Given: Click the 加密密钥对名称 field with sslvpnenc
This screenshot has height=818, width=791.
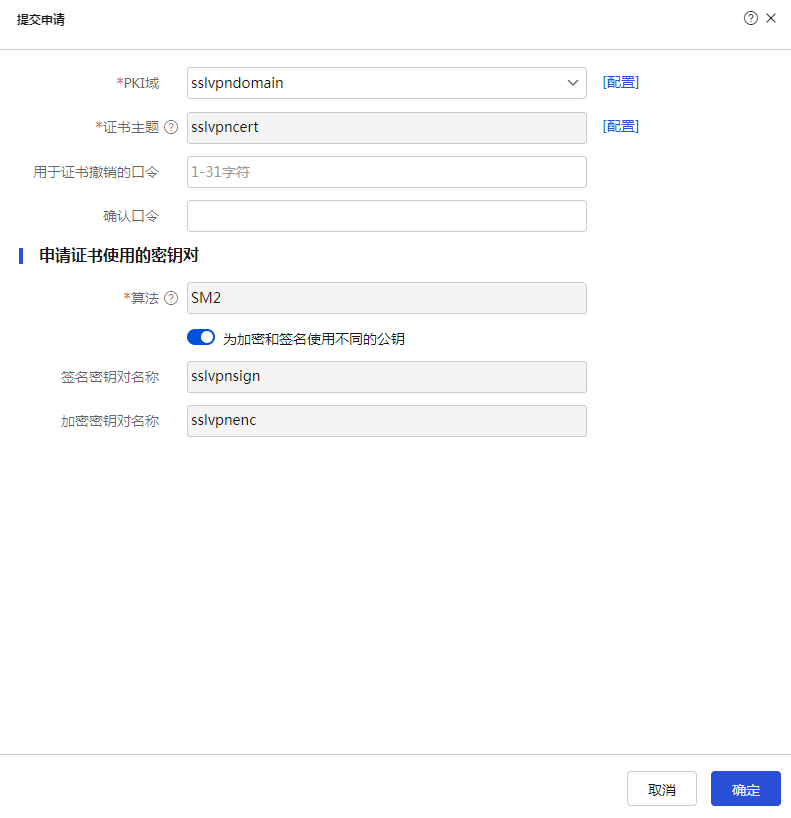Looking at the screenshot, I should point(386,421).
